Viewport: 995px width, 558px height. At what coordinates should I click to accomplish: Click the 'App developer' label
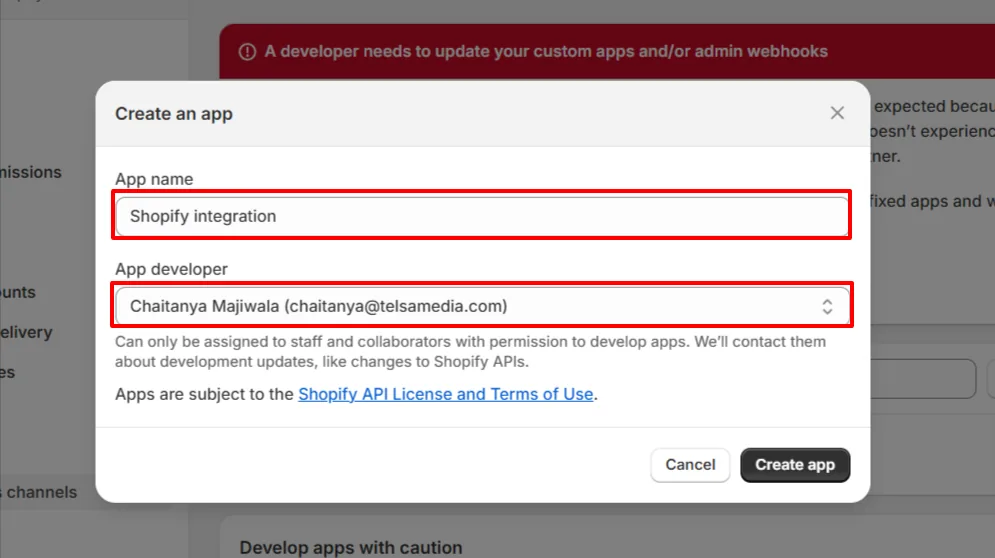pyautogui.click(x=171, y=269)
